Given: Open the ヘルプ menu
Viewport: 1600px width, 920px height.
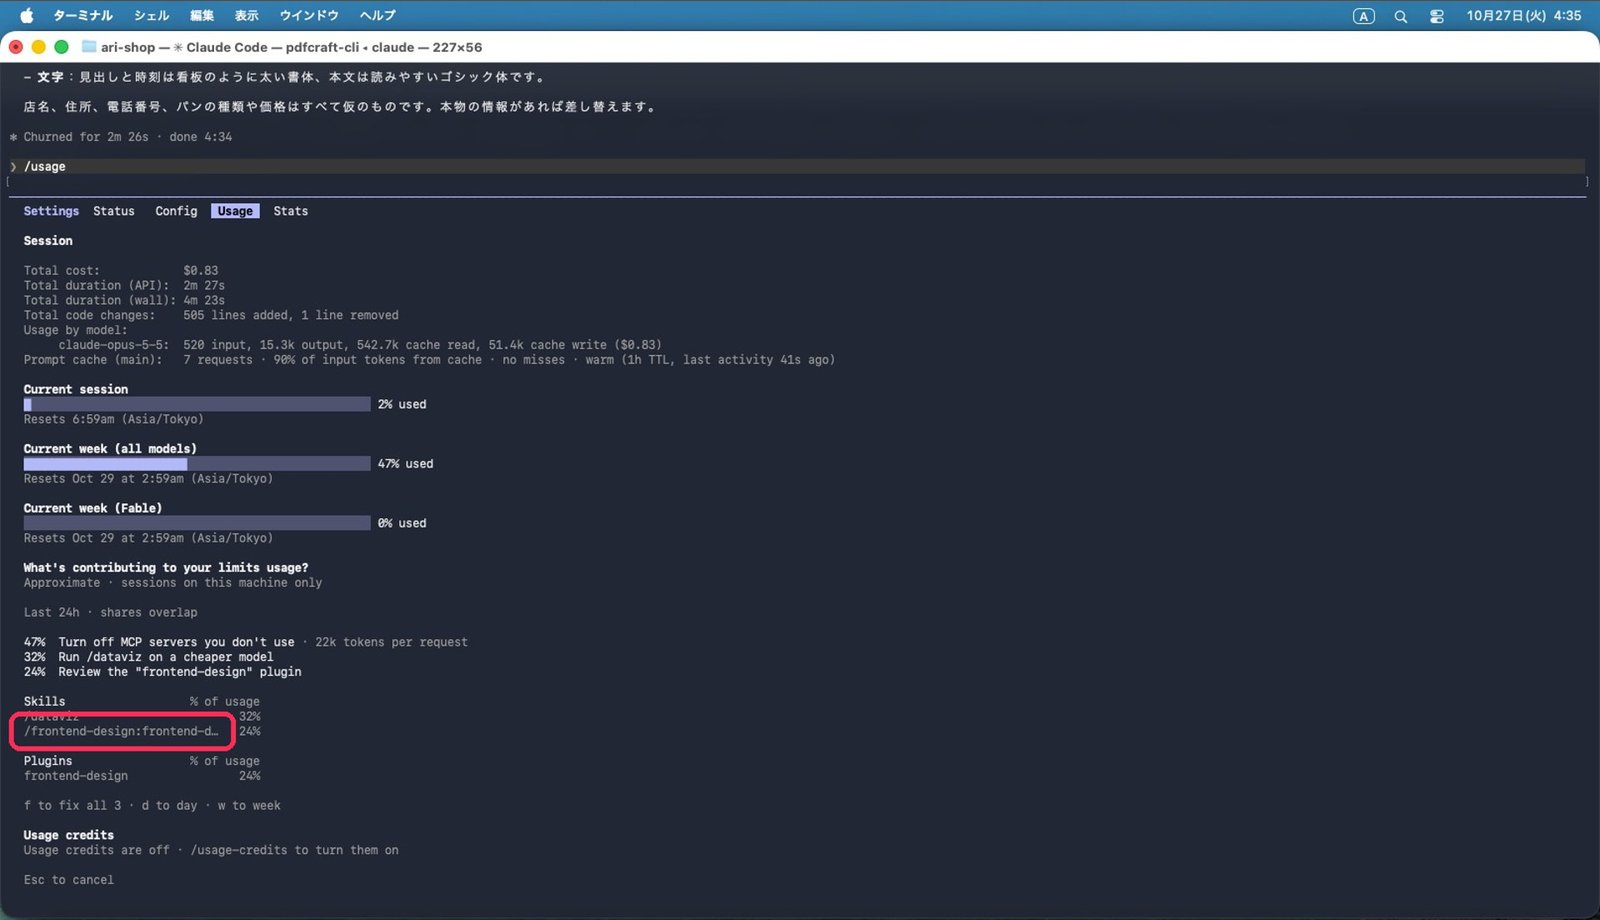Looking at the screenshot, I should (x=378, y=15).
